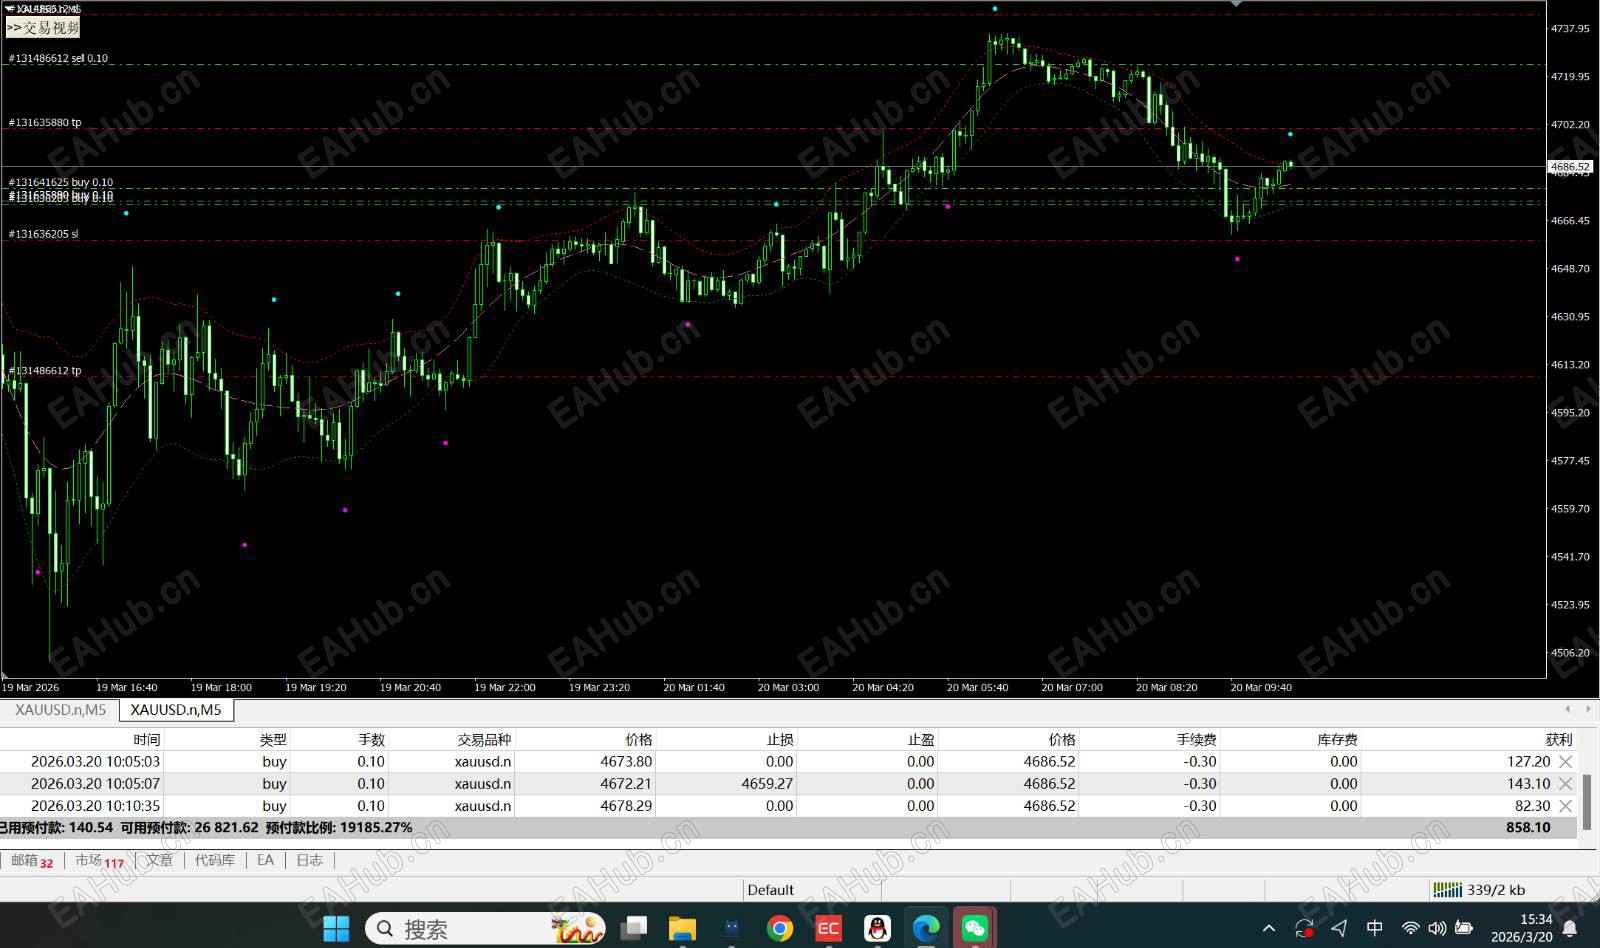Click the location arrow tray icon
The image size is (1600, 948).
(x=1339, y=929)
